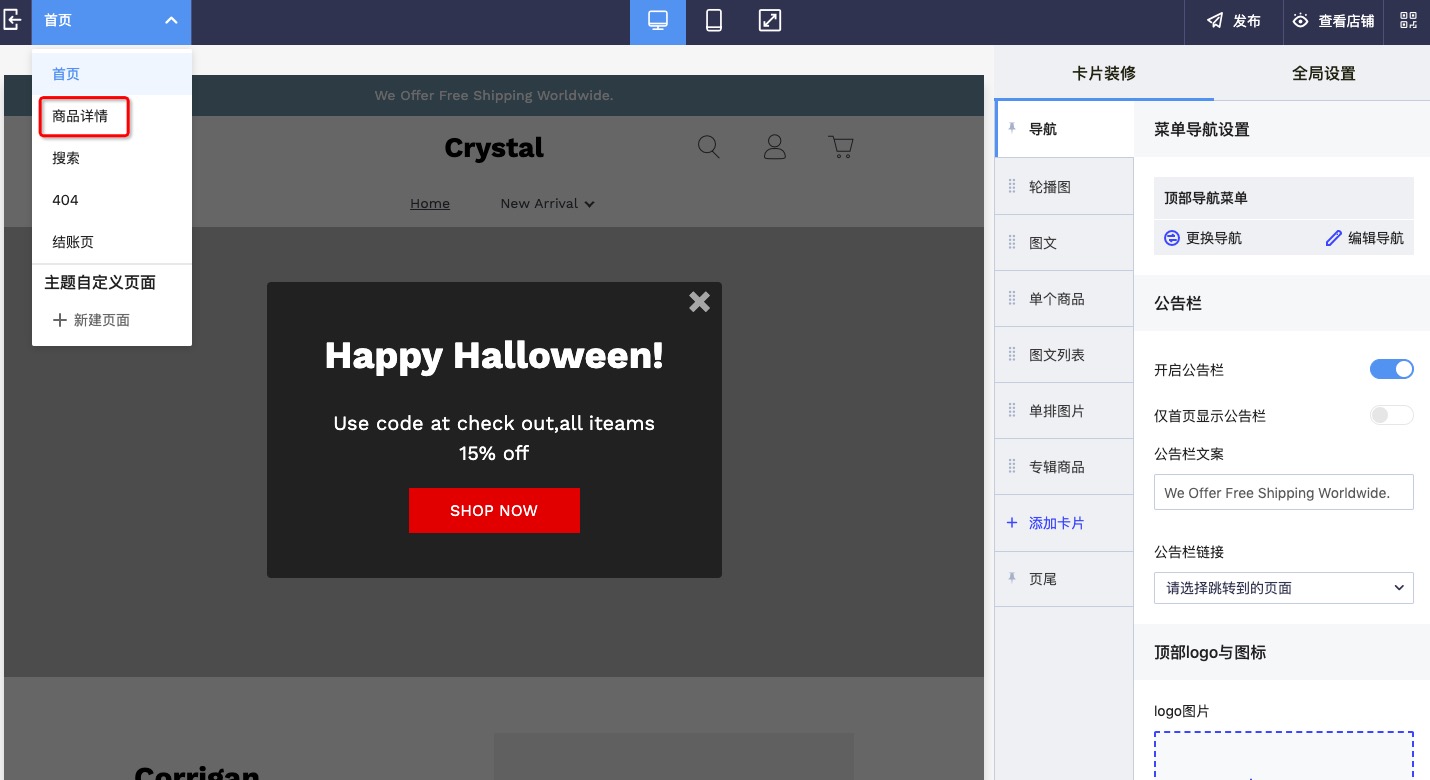Open the QR code icon
This screenshot has height=780, width=1430.
[1408, 21]
